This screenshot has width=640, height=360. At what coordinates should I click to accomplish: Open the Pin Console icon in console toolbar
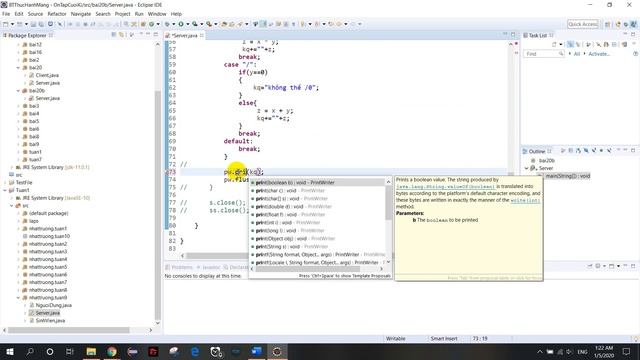(590, 266)
